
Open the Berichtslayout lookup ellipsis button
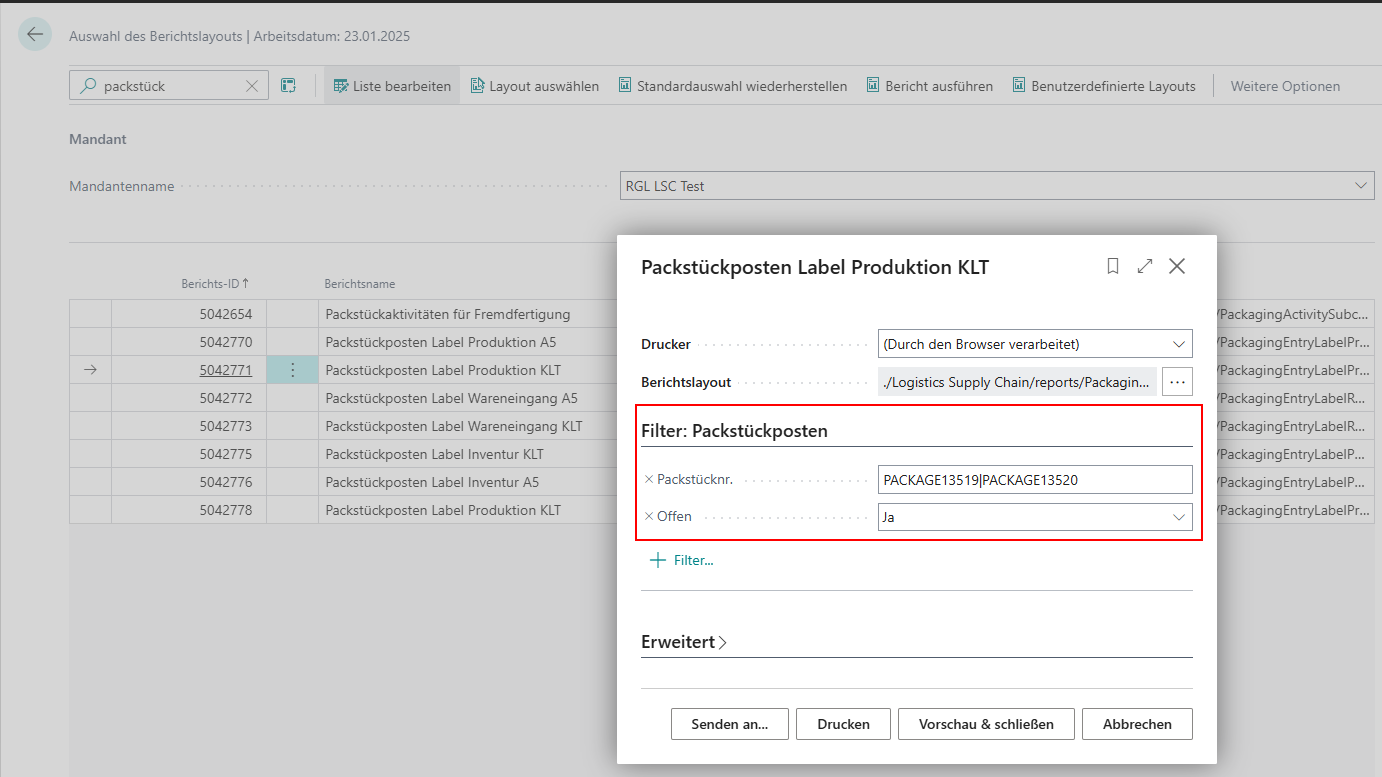point(1177,381)
